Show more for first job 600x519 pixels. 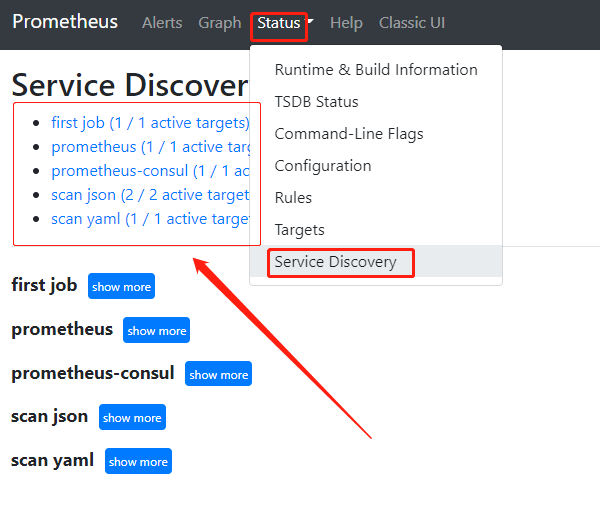(x=121, y=286)
